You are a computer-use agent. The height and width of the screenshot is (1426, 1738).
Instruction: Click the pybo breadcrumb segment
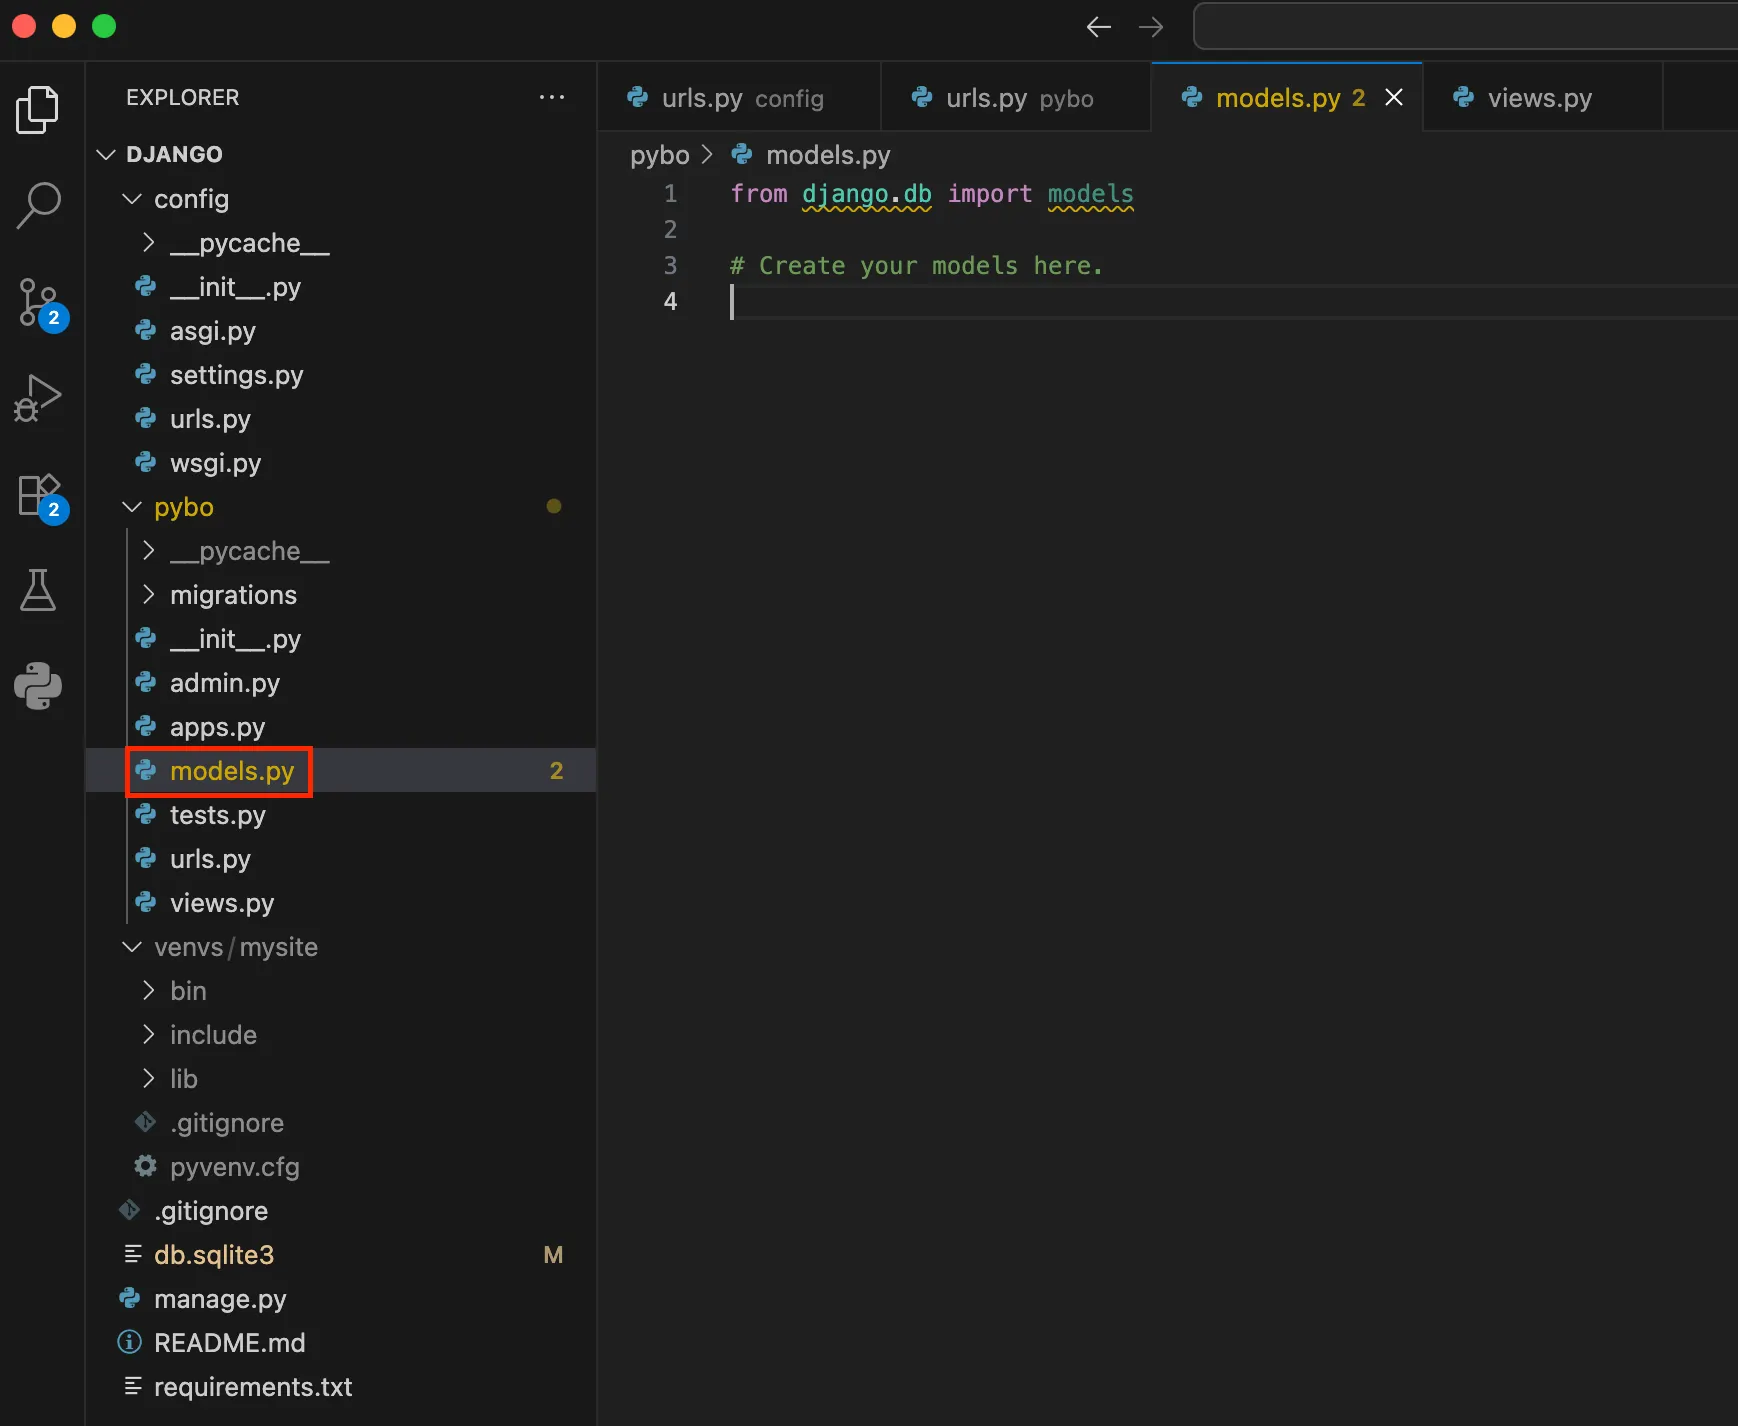click(659, 155)
